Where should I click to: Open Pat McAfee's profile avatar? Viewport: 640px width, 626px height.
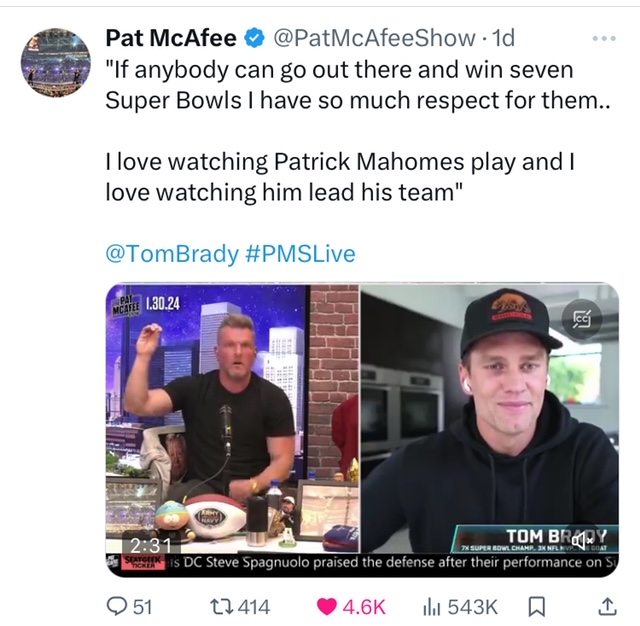[x=56, y=62]
